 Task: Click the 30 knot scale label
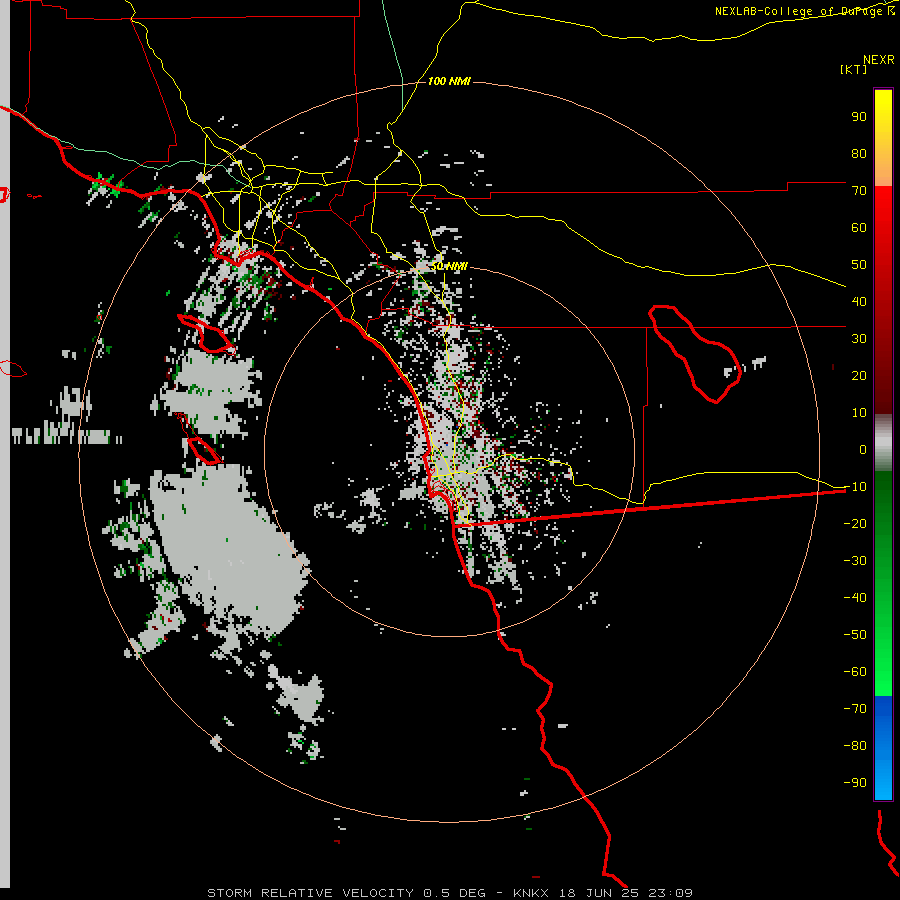coord(859,339)
